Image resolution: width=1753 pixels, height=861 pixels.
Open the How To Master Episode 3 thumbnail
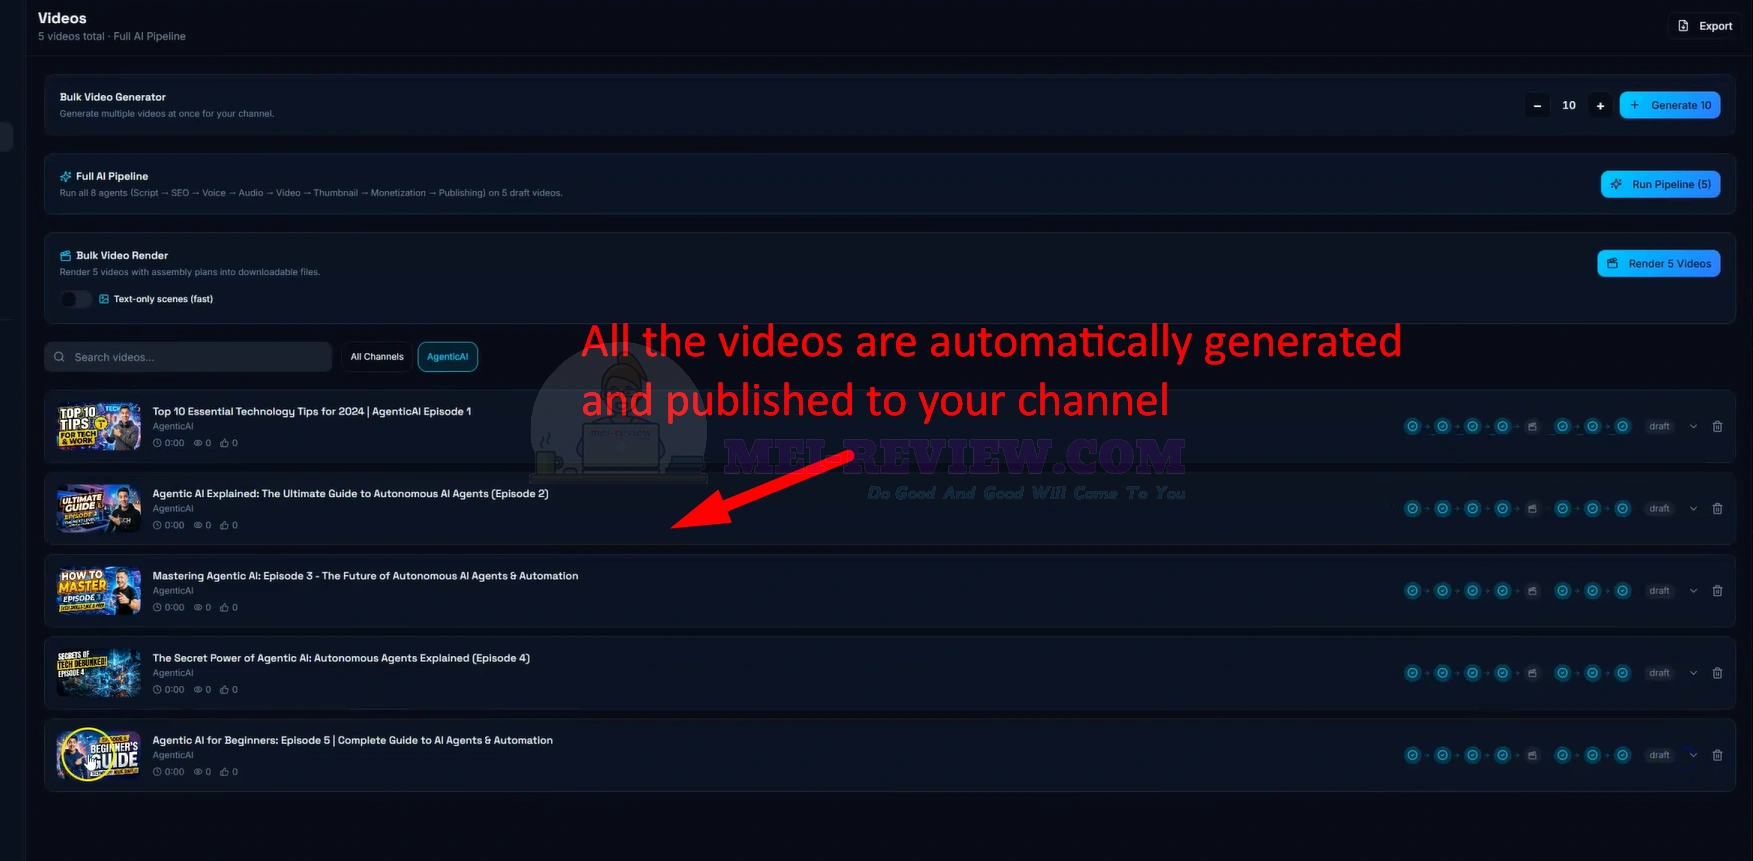[x=99, y=591]
